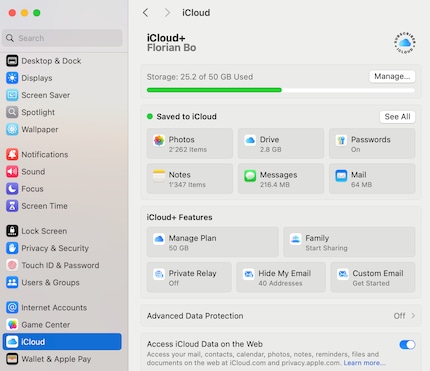Click the green storage usage bar

coord(214,90)
